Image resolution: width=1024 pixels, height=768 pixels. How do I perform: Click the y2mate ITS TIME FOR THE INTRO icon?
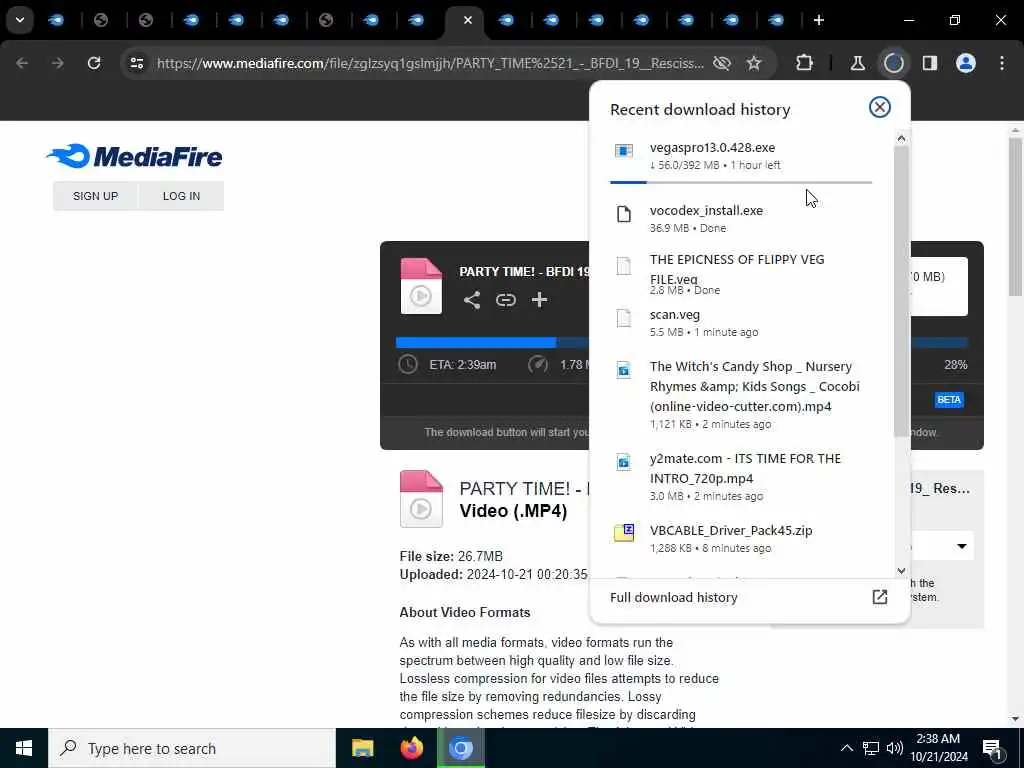(624, 462)
